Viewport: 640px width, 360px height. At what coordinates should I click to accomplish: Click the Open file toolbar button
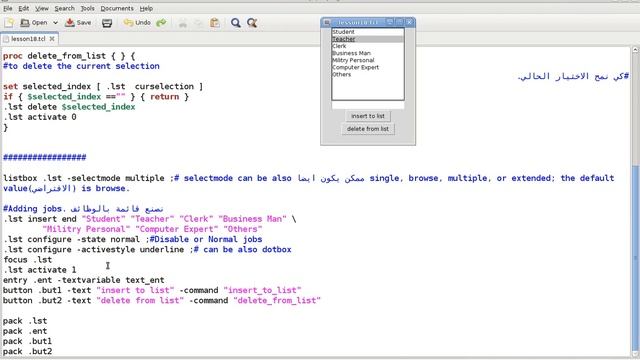tap(34, 23)
